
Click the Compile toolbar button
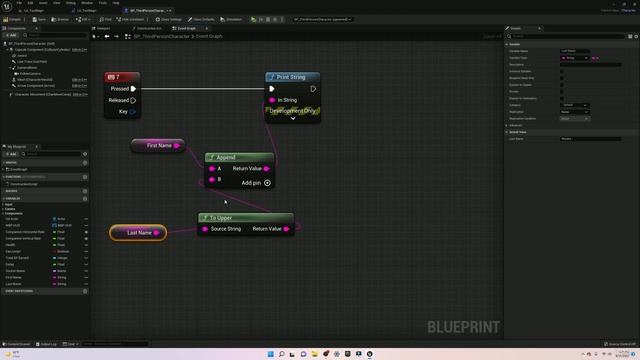coord(12,19)
